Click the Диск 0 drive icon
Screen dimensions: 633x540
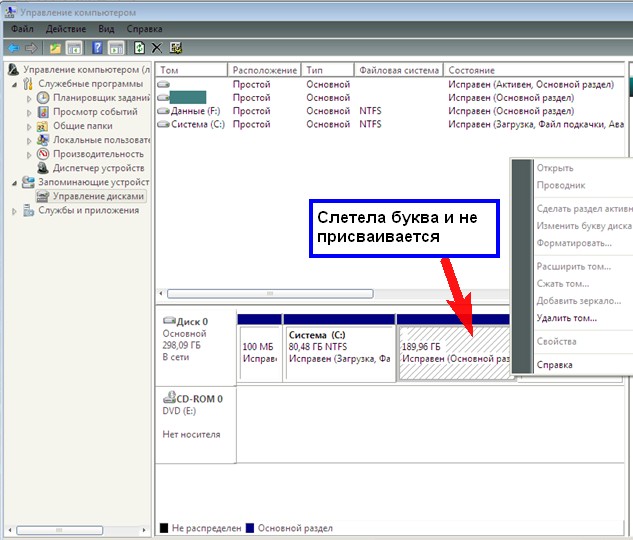tap(169, 321)
